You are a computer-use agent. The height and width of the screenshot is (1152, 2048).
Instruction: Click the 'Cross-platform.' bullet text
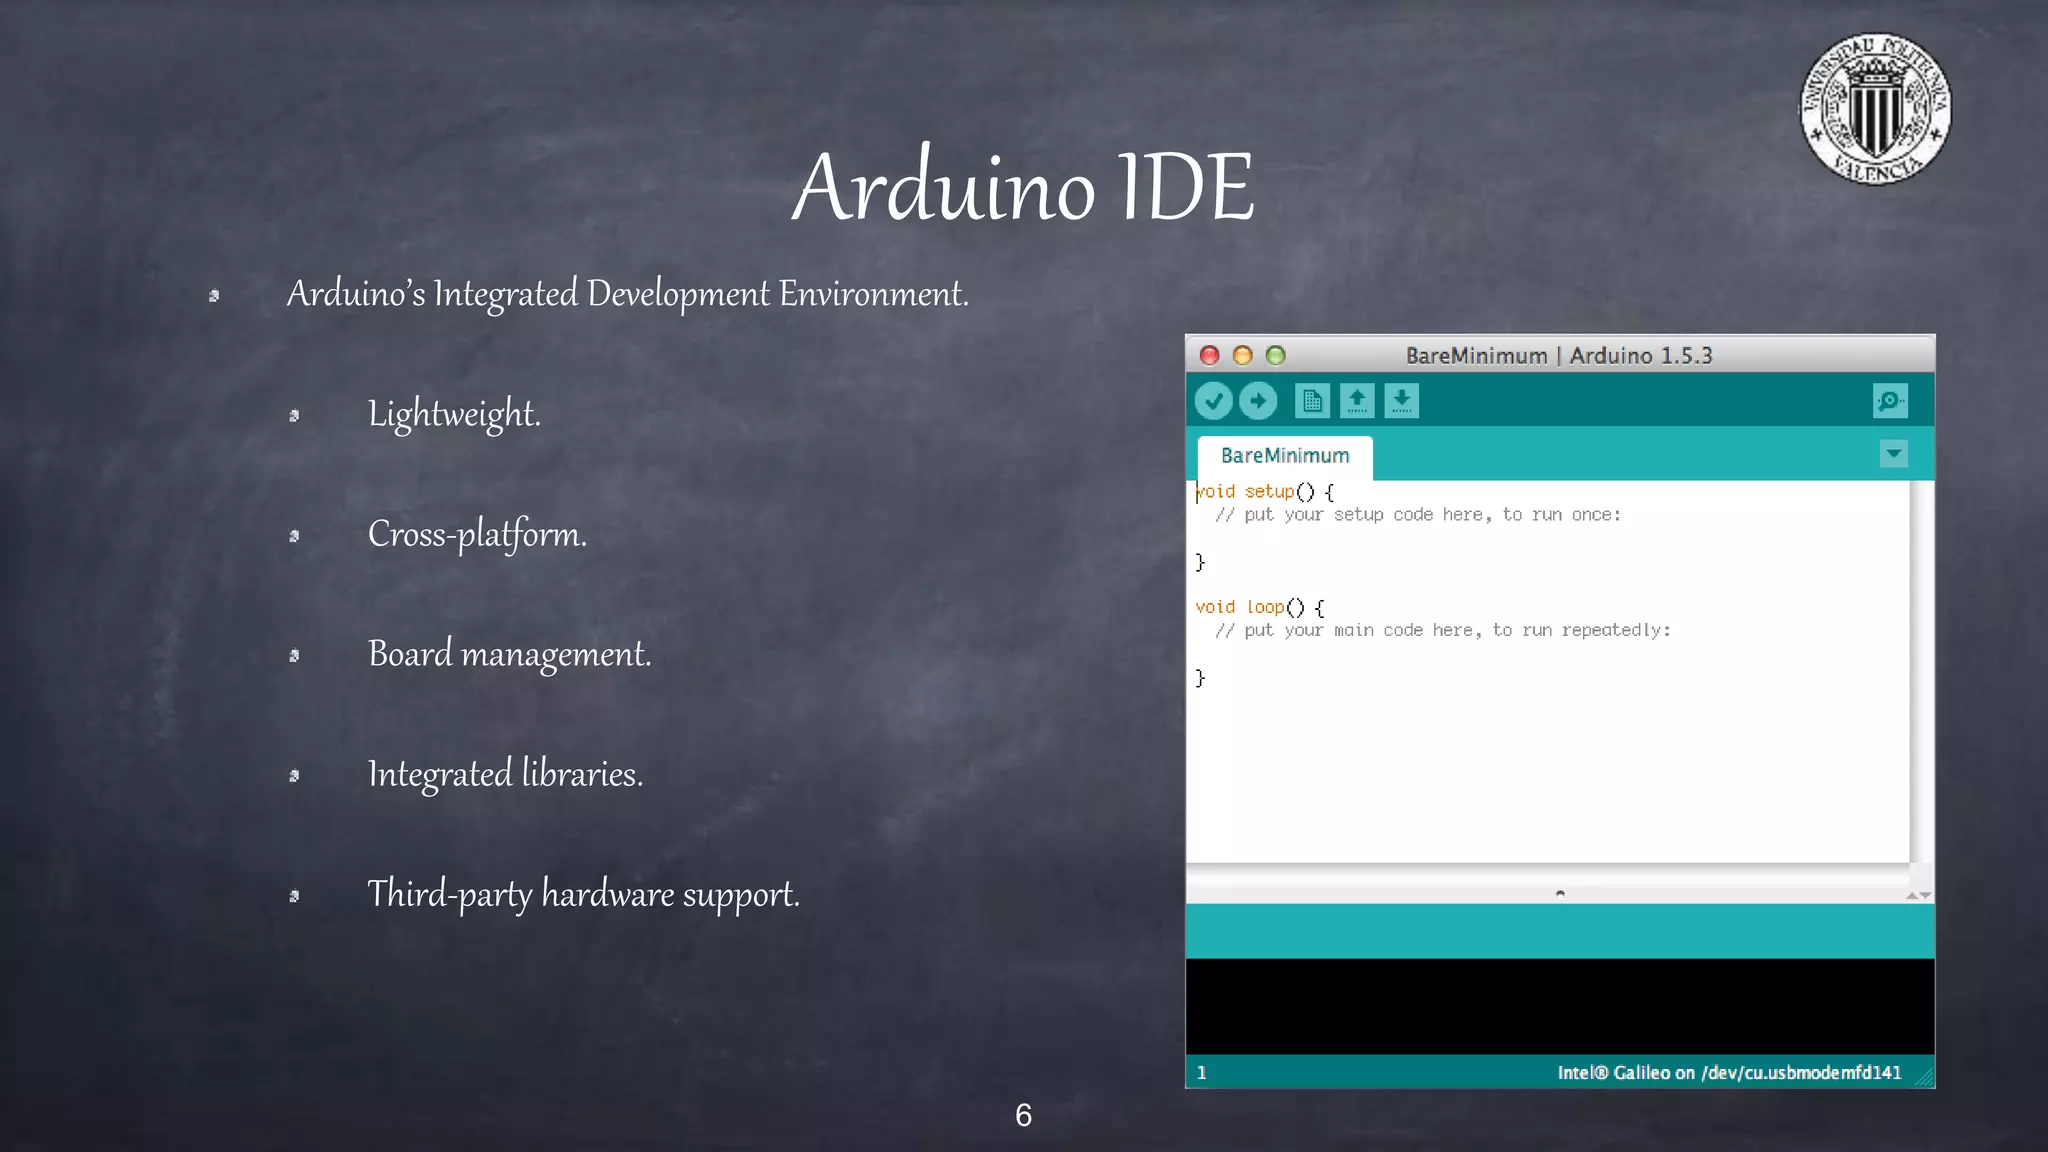[x=477, y=534]
